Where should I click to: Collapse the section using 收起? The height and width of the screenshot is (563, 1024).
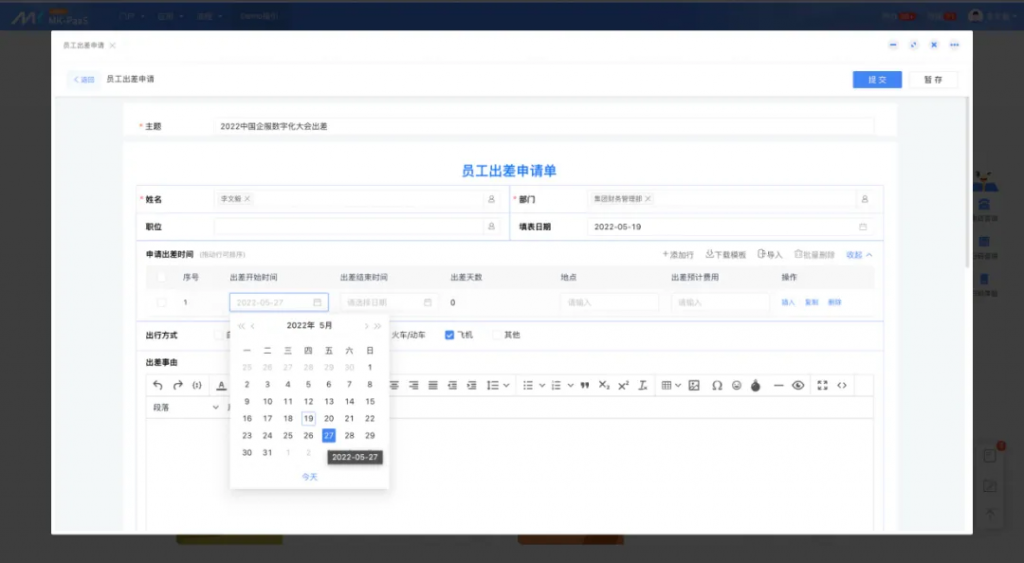(859, 255)
